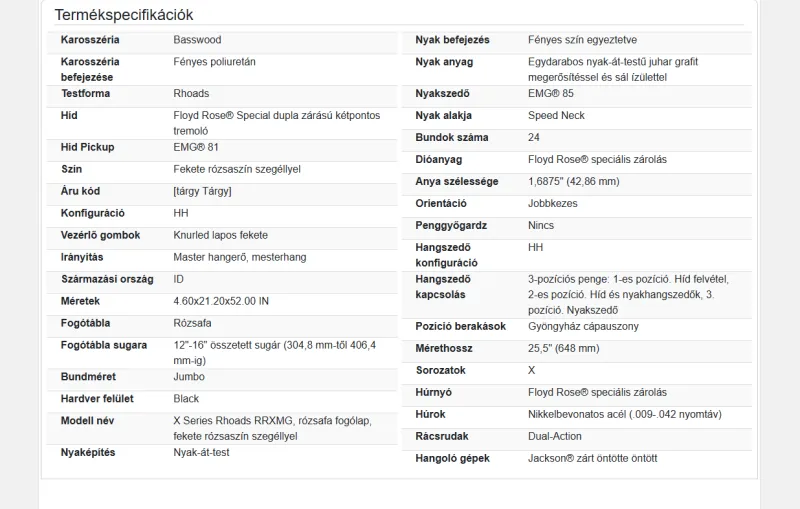
Task: Click the Jumbo fret size value
Action: [x=189, y=378]
